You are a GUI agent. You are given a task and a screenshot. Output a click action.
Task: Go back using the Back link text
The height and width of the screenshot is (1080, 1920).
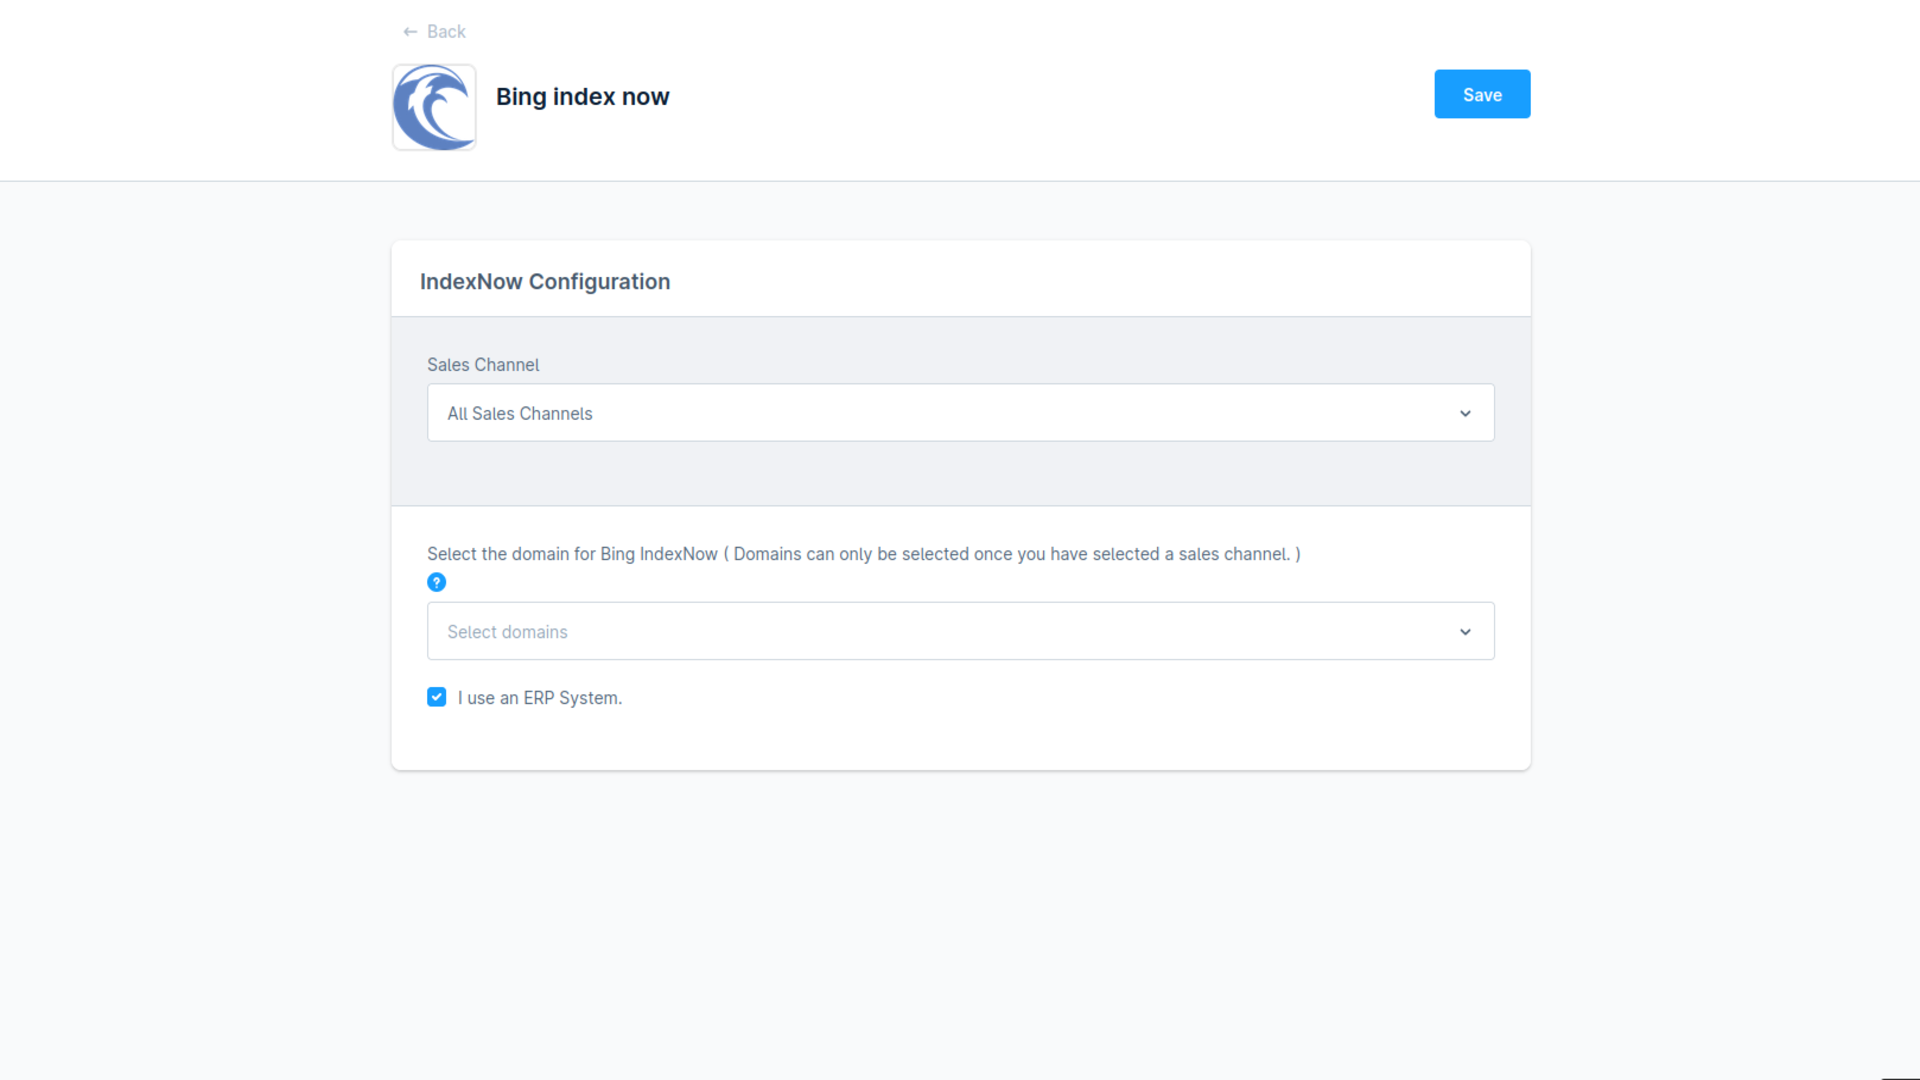coord(446,32)
